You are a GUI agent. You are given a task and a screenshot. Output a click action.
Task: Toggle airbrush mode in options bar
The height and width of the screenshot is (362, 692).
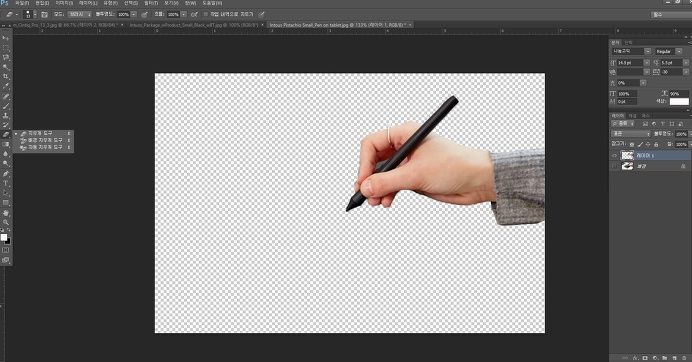point(195,15)
